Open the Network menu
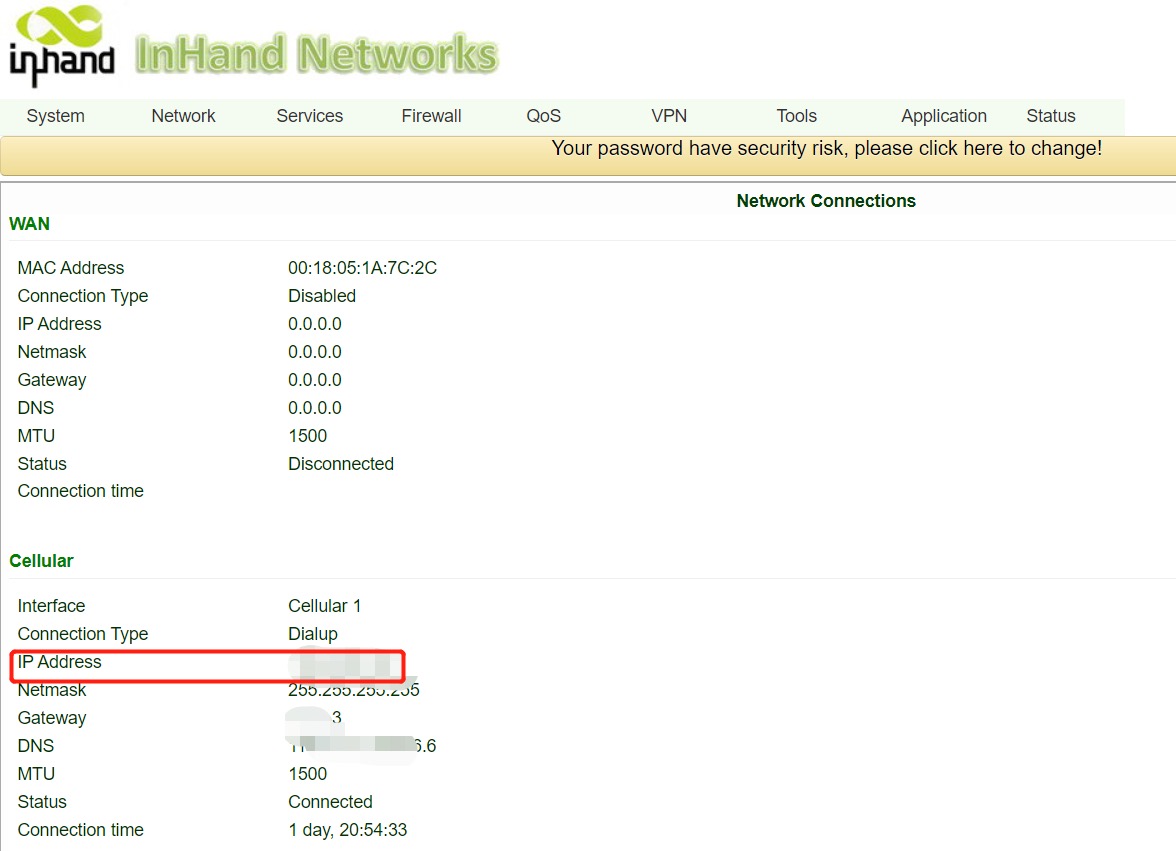The height and width of the screenshot is (851, 1176). click(183, 116)
